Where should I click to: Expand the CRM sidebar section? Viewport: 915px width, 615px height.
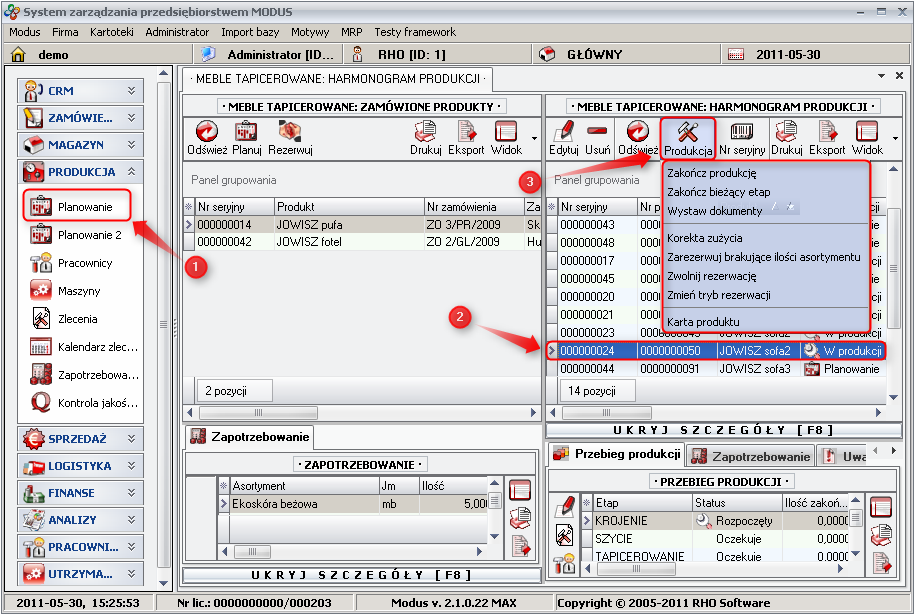click(x=131, y=91)
